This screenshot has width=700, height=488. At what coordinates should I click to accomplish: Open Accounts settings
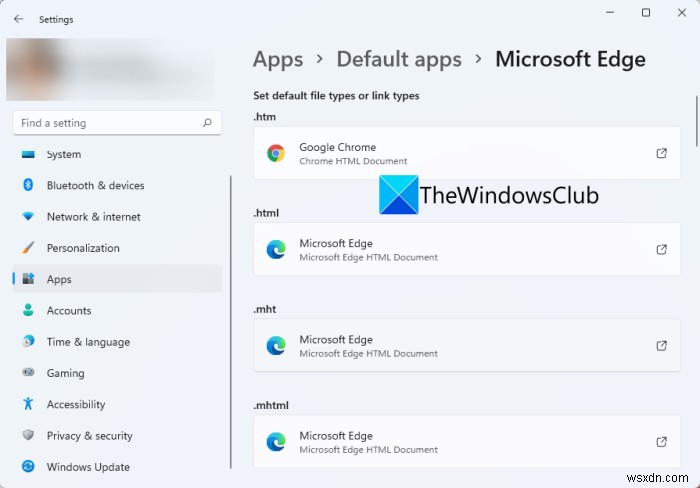tap(117, 310)
